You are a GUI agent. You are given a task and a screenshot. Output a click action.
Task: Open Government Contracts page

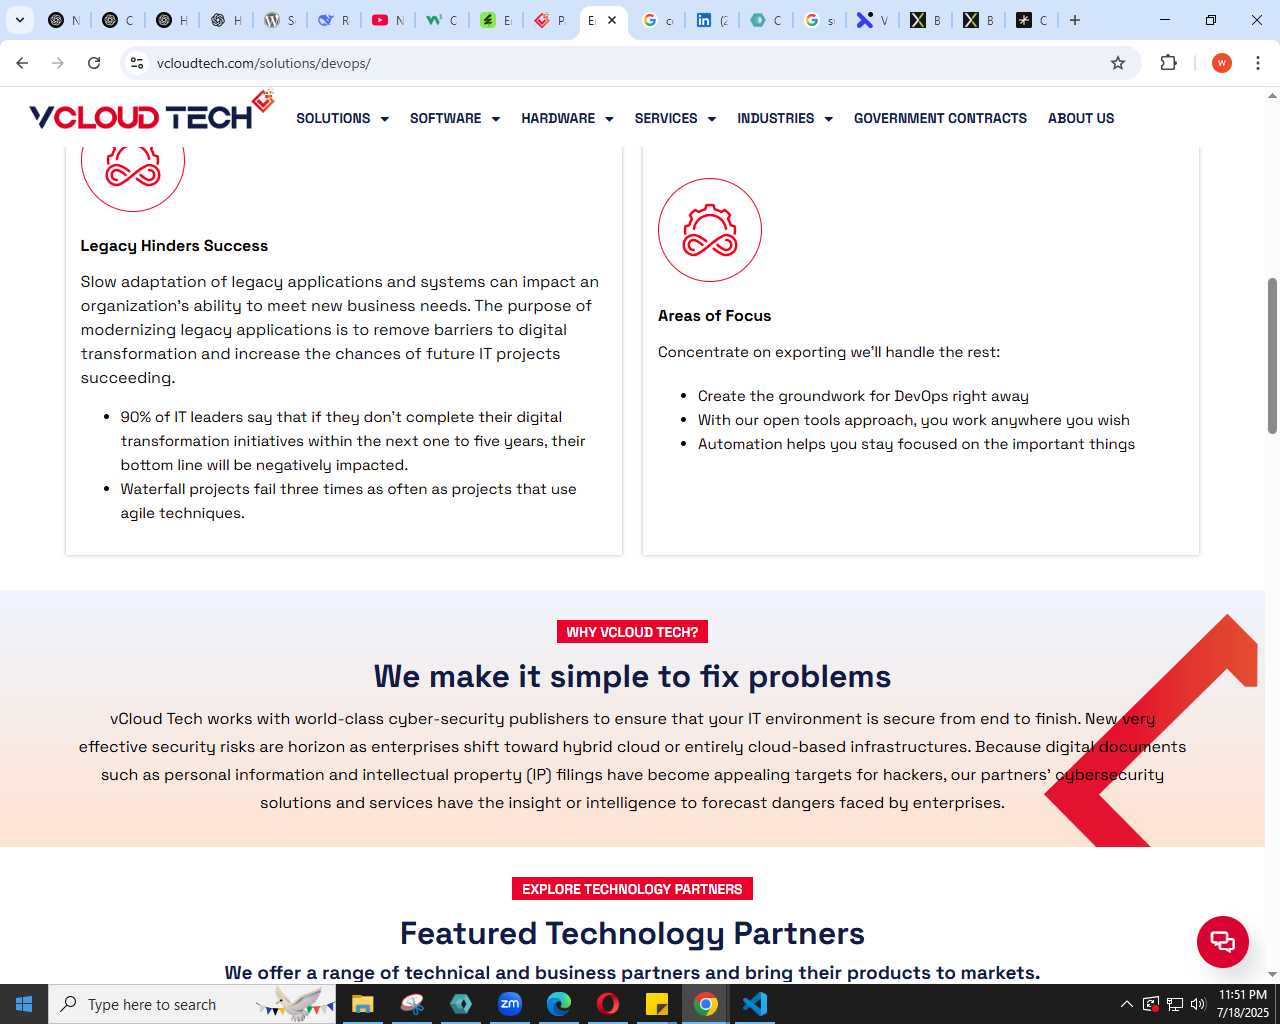940,118
